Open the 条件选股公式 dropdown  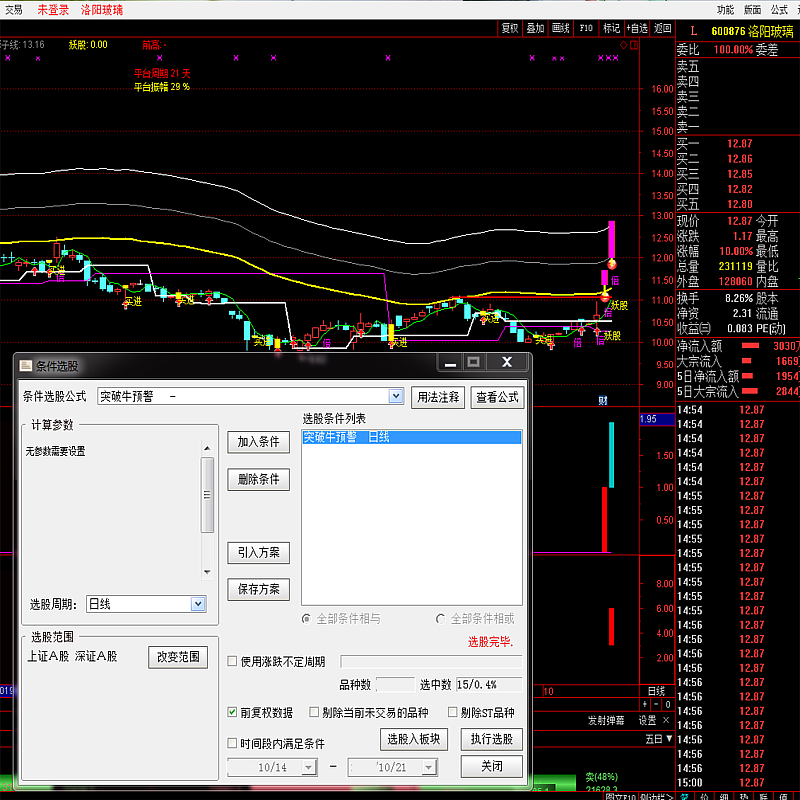click(x=395, y=396)
